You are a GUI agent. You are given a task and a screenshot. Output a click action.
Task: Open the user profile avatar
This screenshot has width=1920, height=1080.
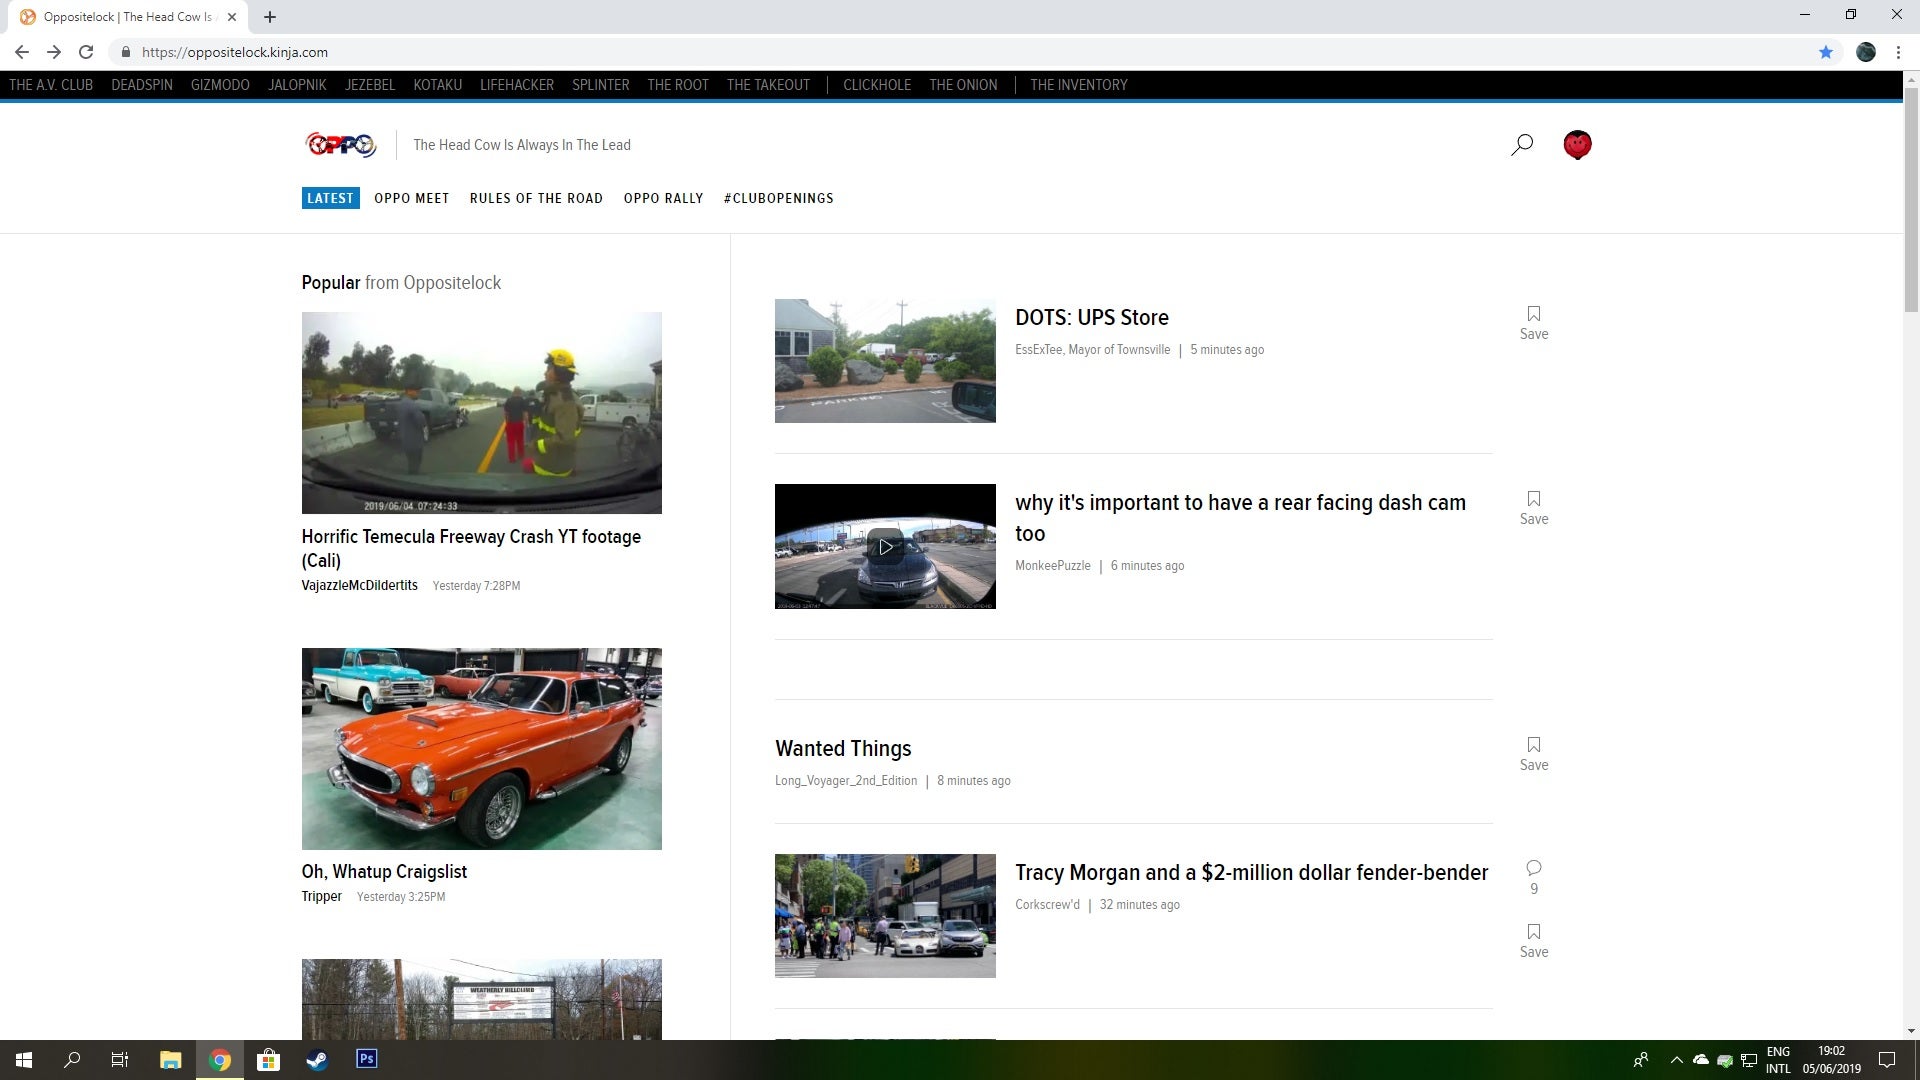(1577, 145)
